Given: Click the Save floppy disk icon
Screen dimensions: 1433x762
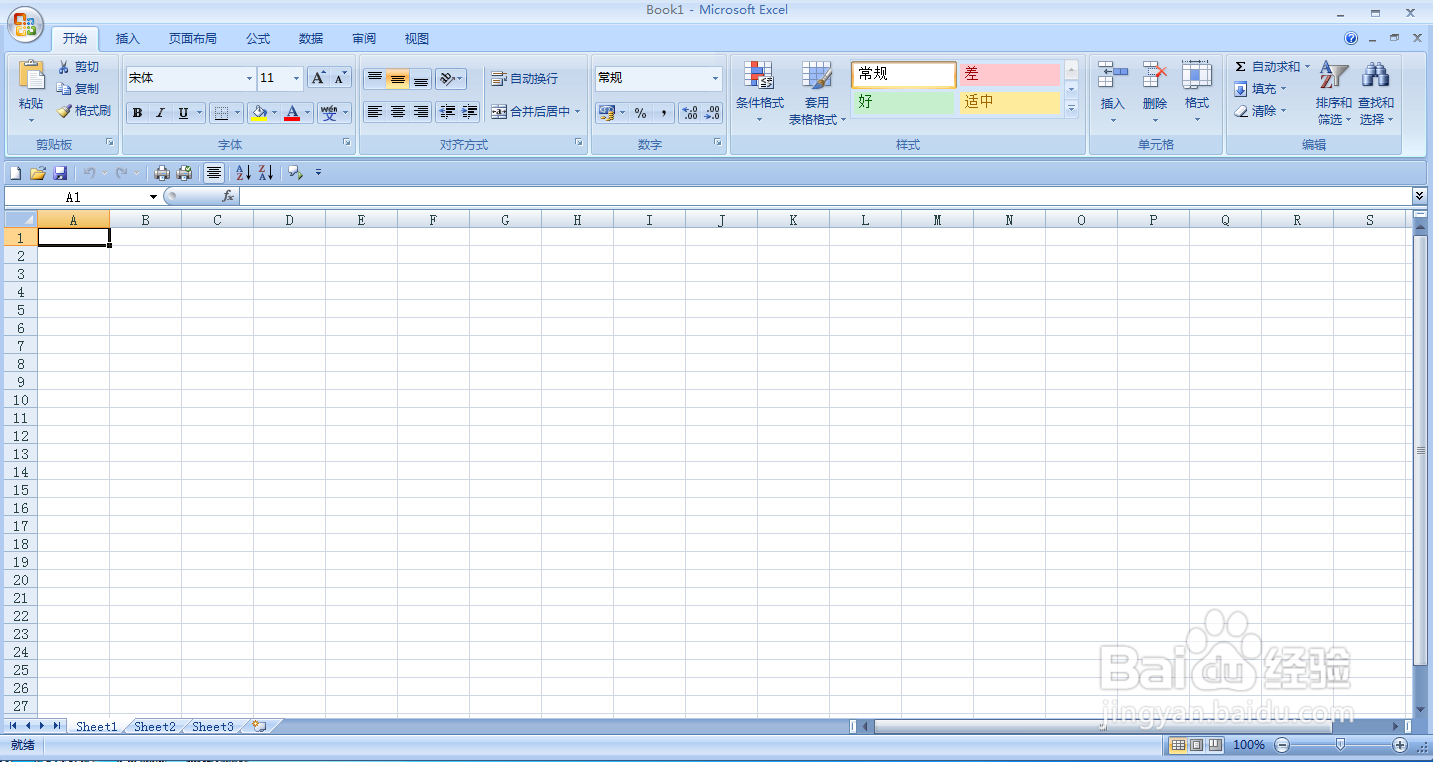Looking at the screenshot, I should click(60, 173).
